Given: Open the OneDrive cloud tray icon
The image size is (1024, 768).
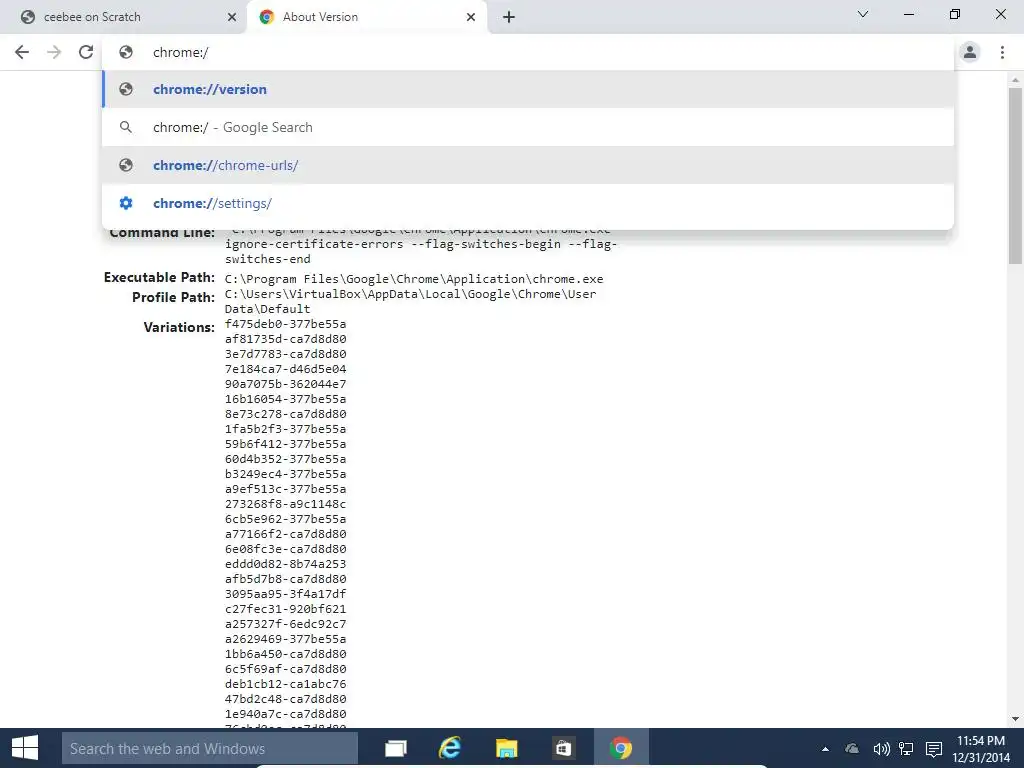Looking at the screenshot, I should point(852,749).
